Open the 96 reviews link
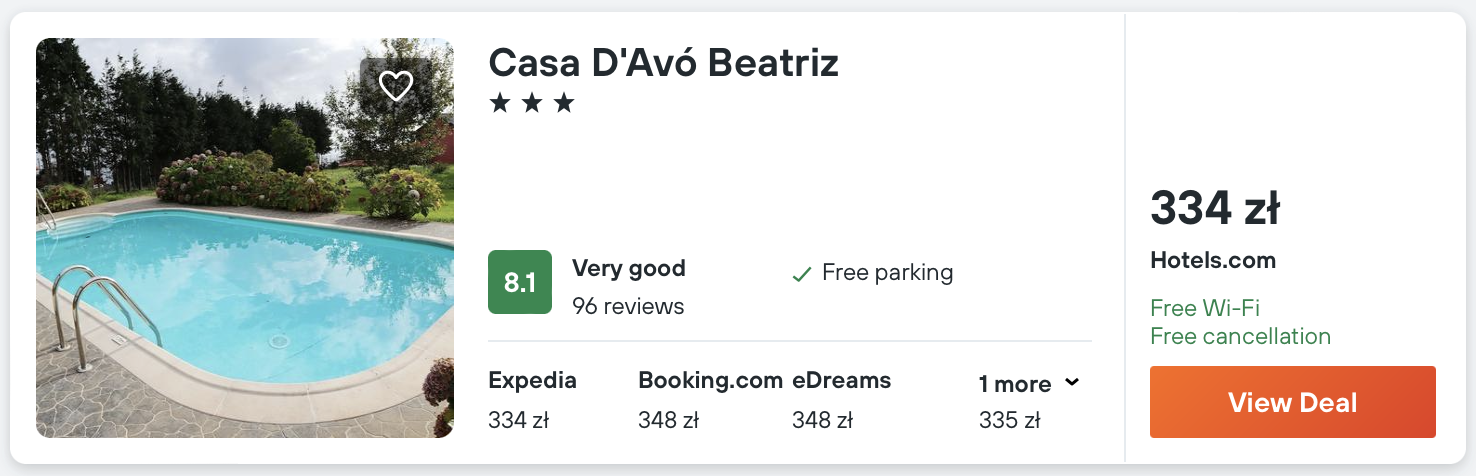Image resolution: width=1476 pixels, height=476 pixels. click(x=628, y=306)
